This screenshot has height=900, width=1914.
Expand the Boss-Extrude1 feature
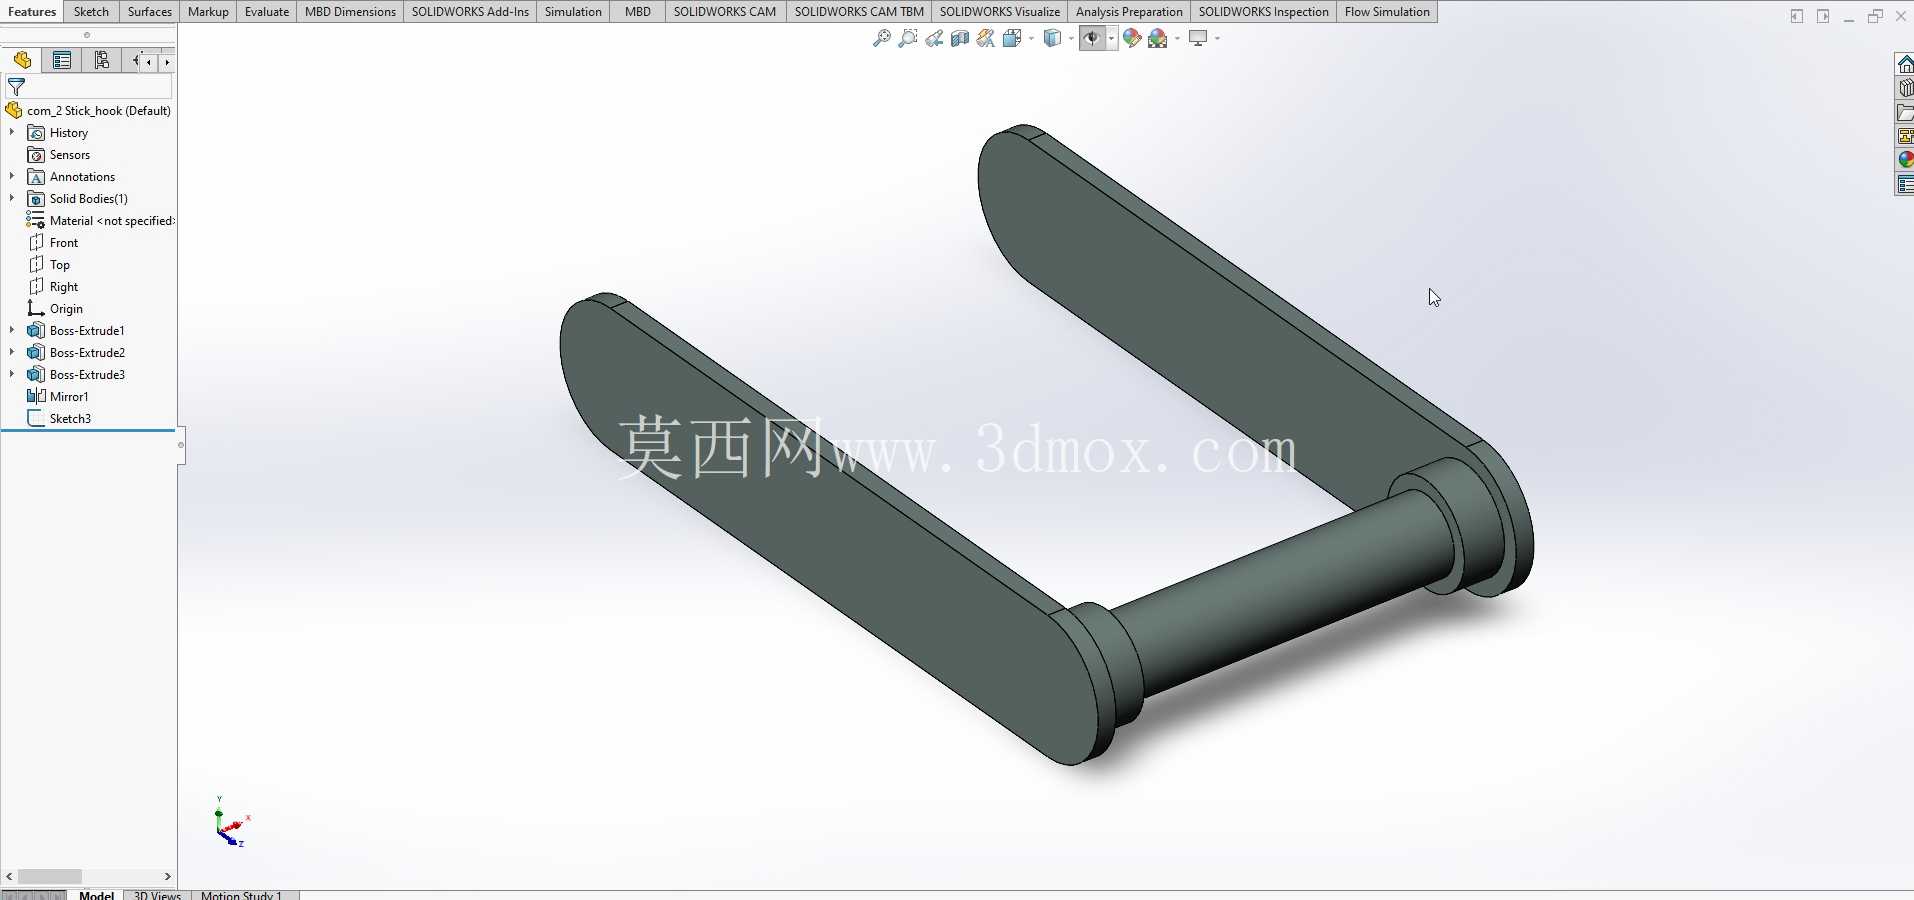pyautogui.click(x=12, y=330)
